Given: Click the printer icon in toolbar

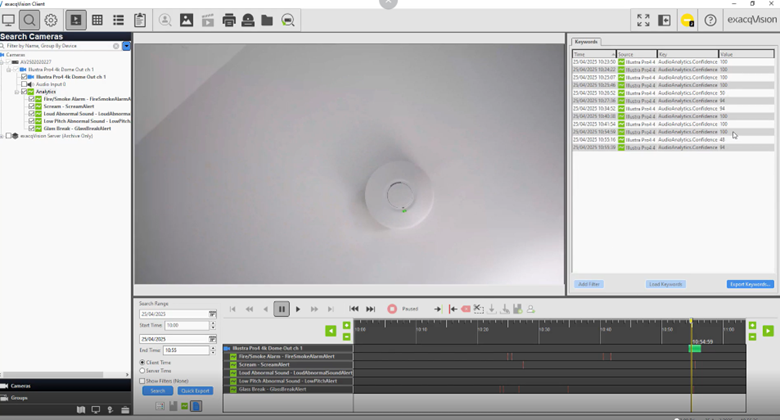Looking at the screenshot, I should point(229,20).
